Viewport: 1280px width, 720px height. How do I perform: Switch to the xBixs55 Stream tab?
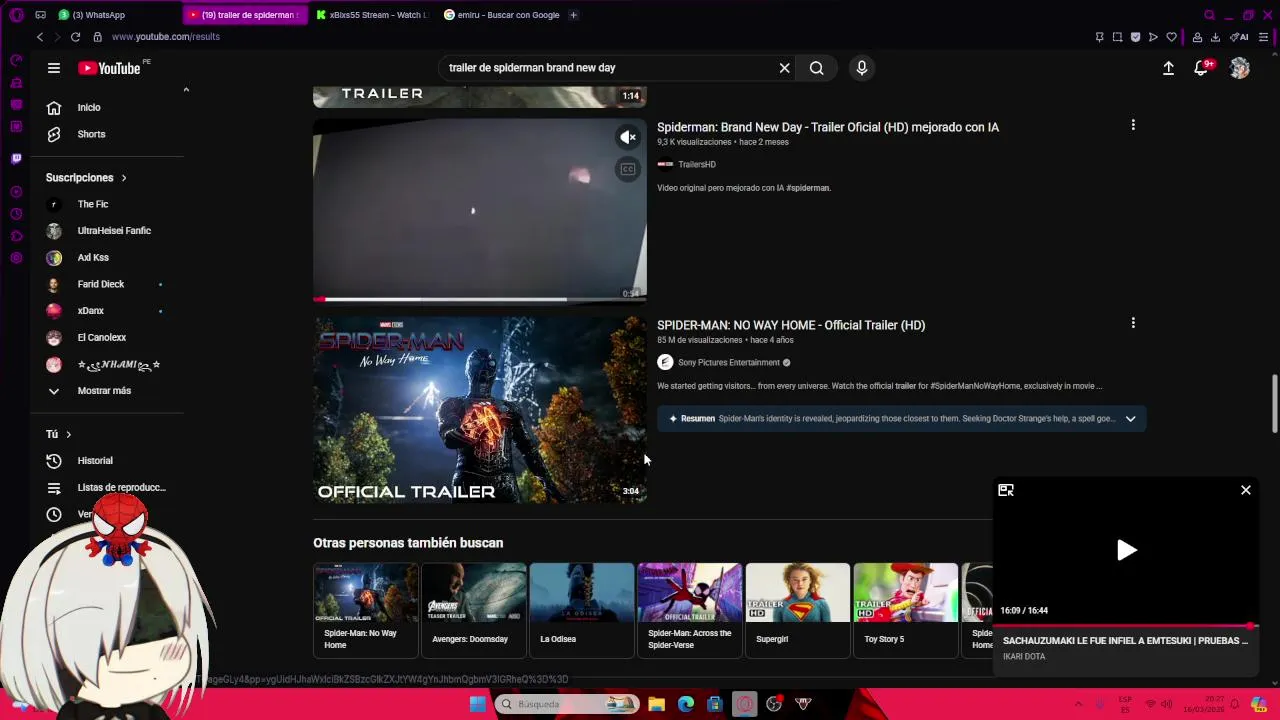tap(372, 15)
